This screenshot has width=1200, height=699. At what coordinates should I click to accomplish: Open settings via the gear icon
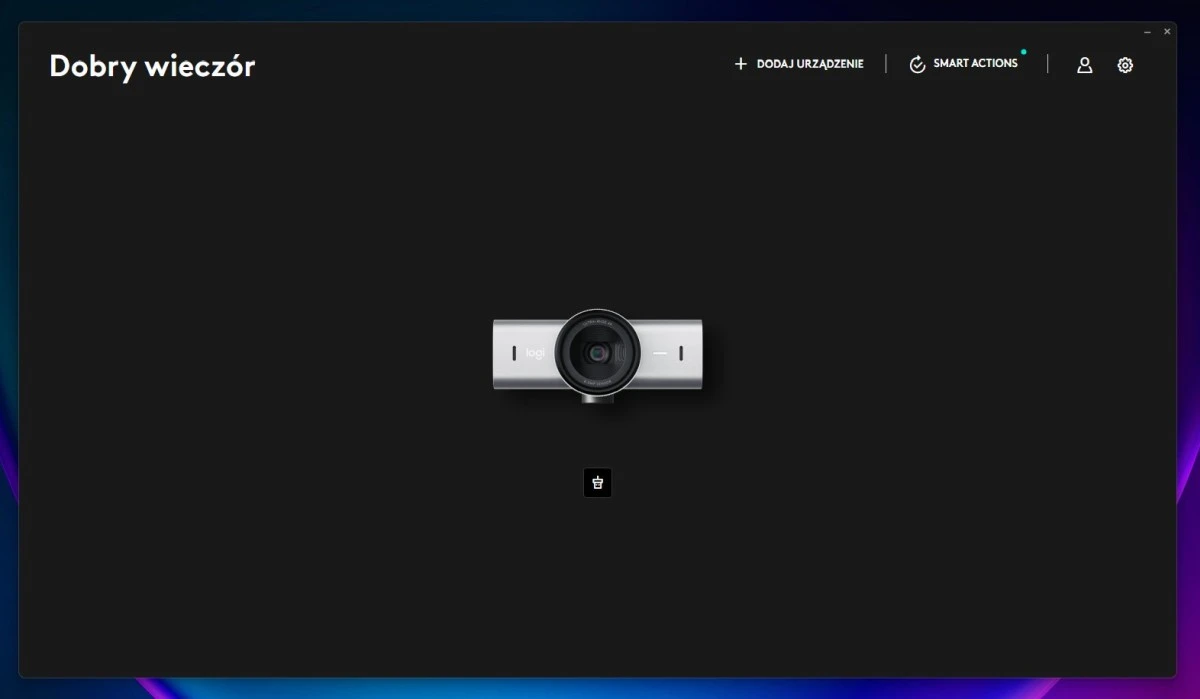[x=1125, y=65]
